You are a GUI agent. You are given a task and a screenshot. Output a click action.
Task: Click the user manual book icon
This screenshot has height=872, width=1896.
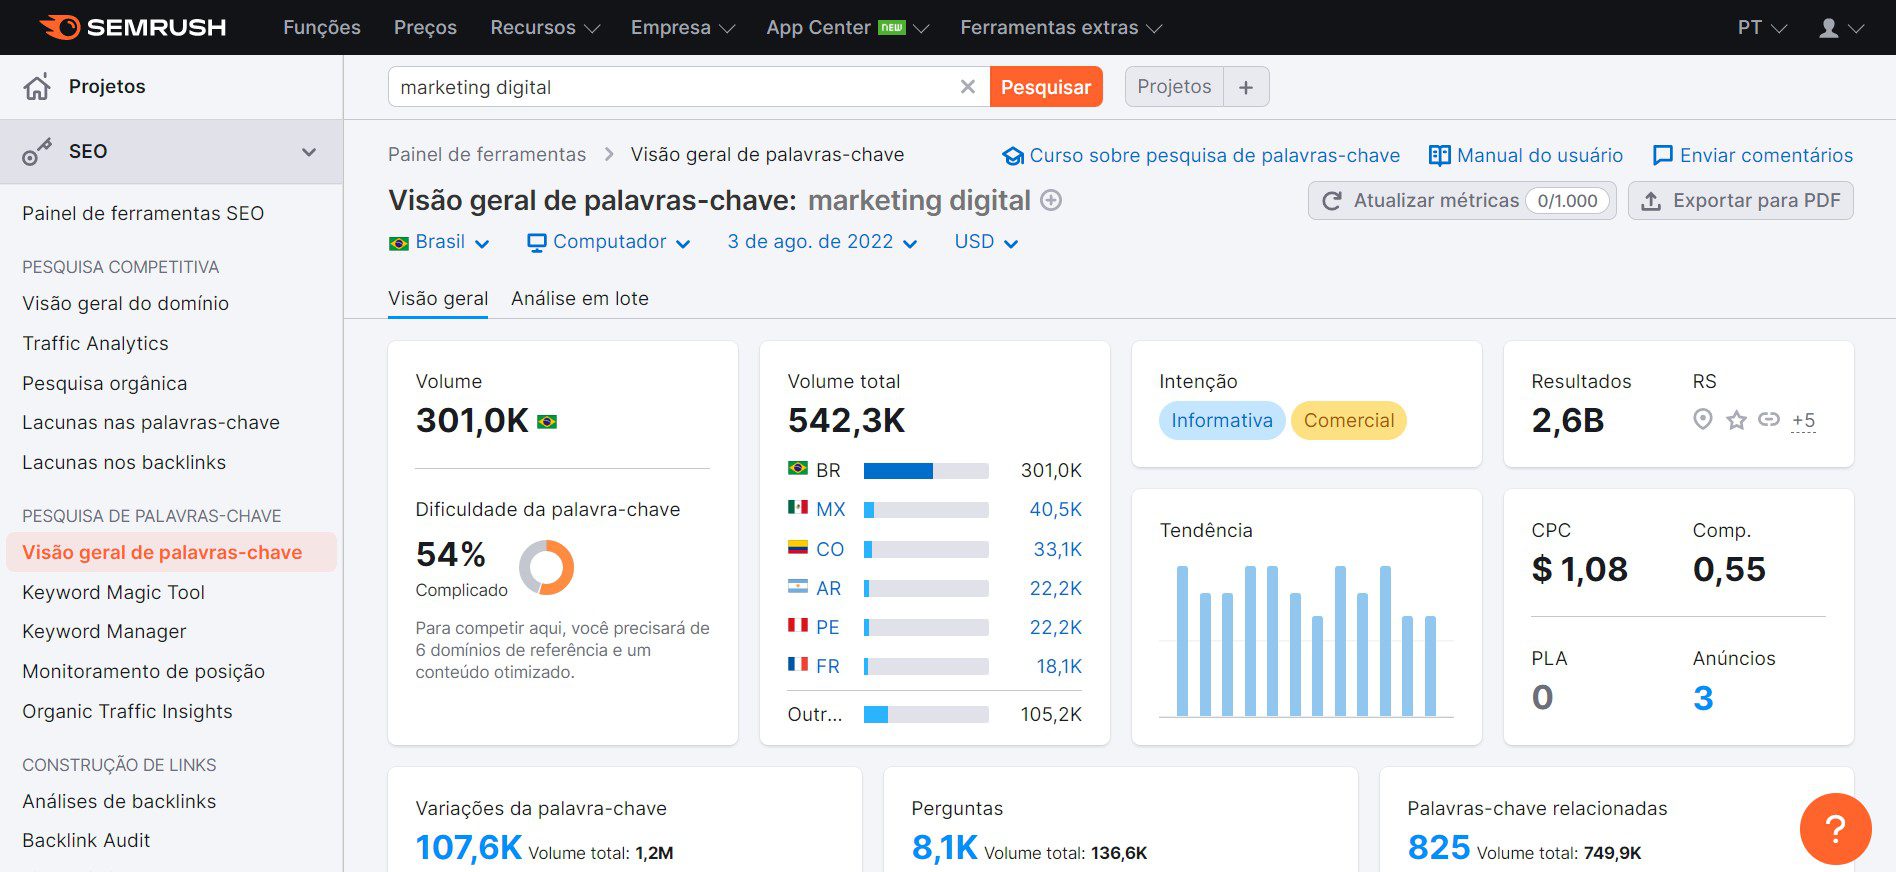[1439, 155]
